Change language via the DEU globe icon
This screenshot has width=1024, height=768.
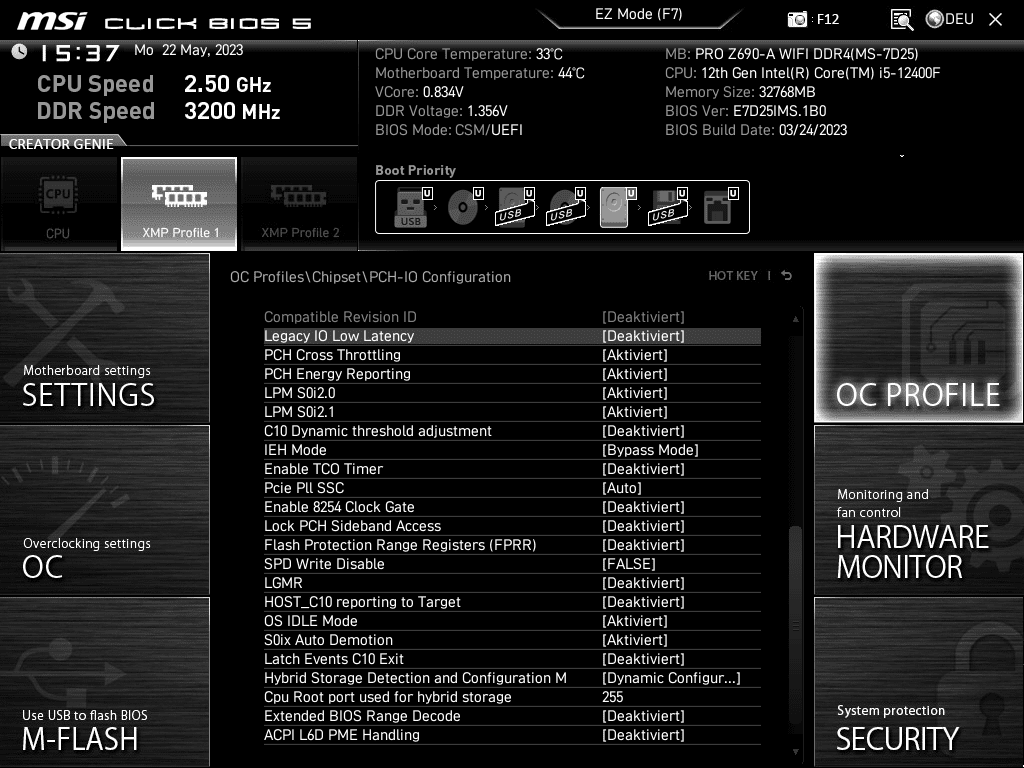pyautogui.click(x=950, y=19)
